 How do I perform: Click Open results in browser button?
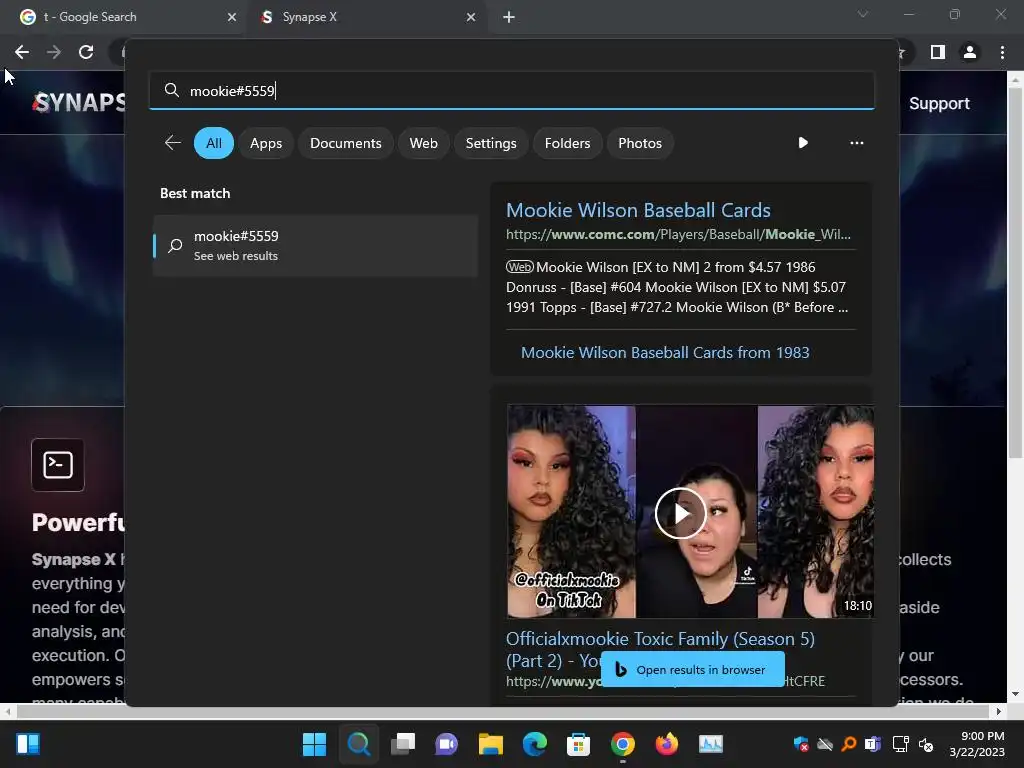pos(692,669)
